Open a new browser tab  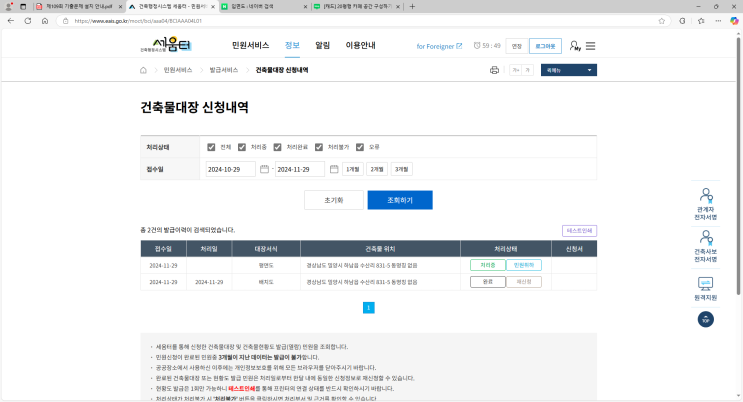coord(412,7)
